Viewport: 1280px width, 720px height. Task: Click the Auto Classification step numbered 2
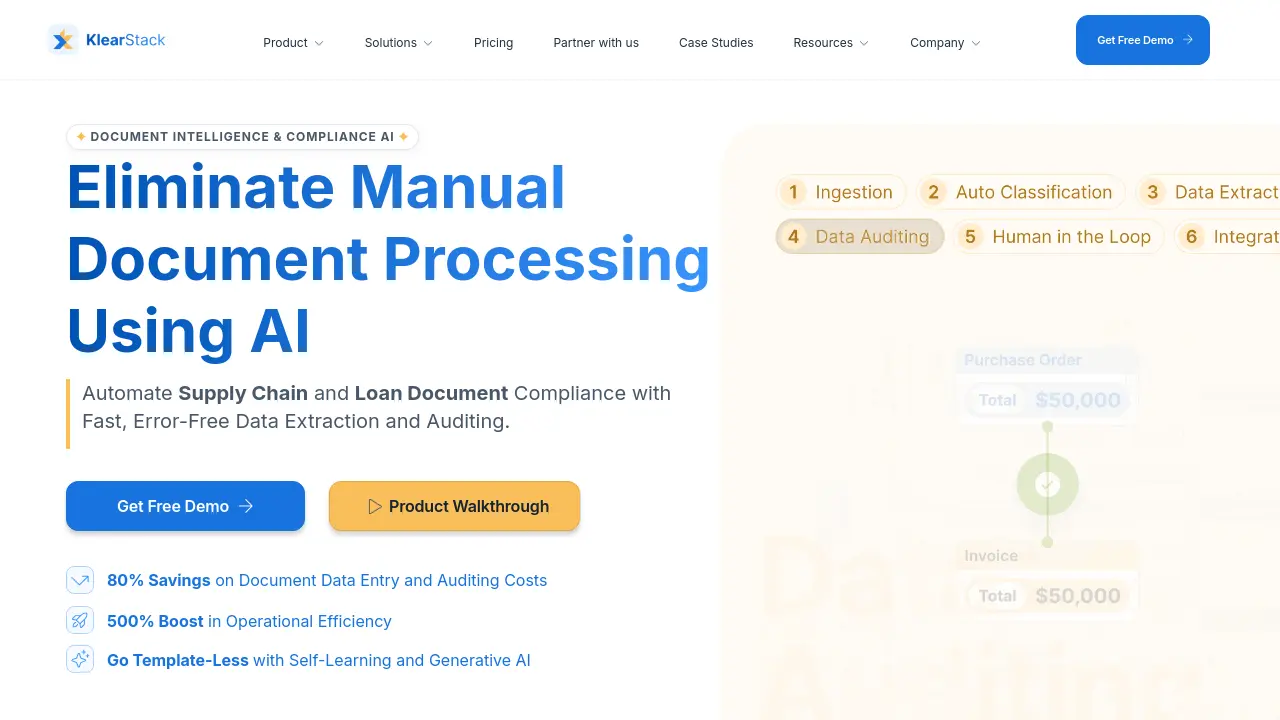point(1020,192)
